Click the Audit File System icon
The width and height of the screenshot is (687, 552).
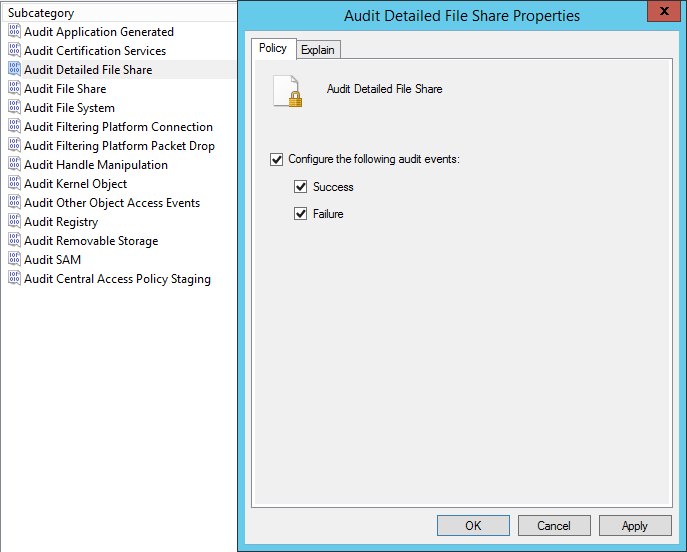tap(14, 107)
